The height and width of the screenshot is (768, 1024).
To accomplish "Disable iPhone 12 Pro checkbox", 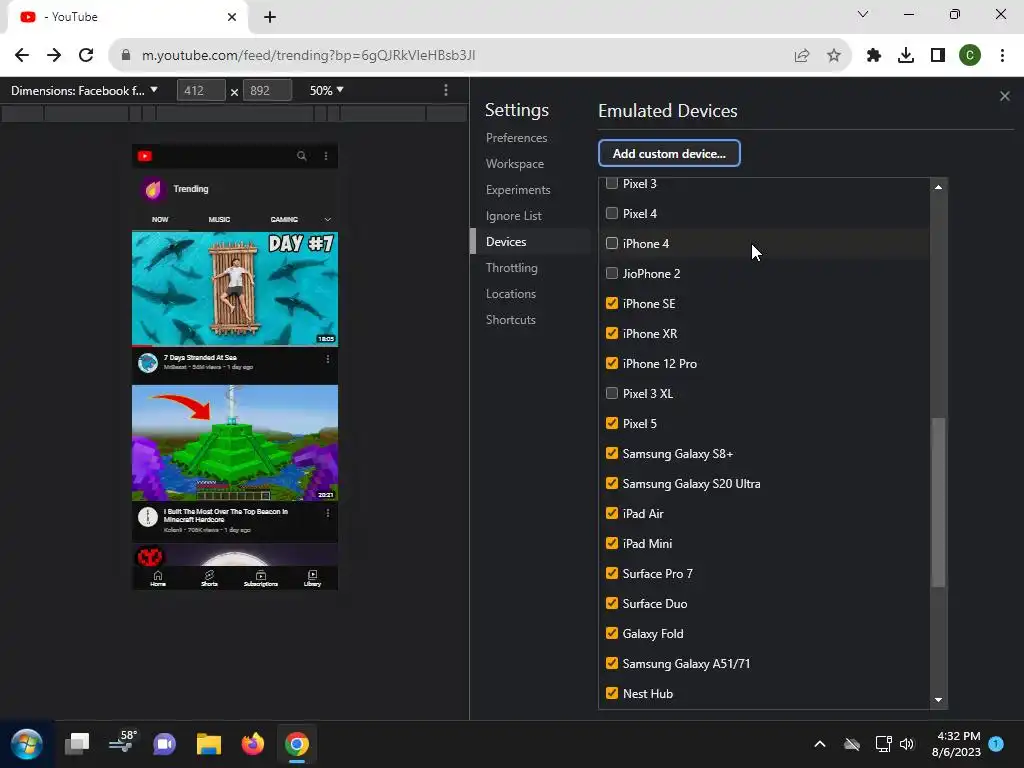I will coord(611,363).
